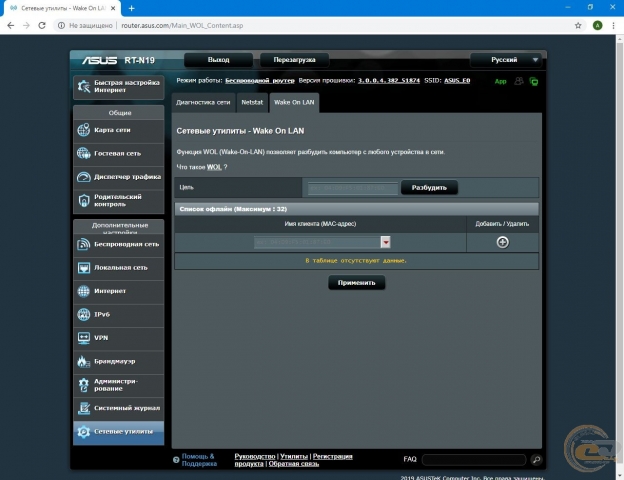
Task: Click the green network status icon in header
Action: (534, 82)
